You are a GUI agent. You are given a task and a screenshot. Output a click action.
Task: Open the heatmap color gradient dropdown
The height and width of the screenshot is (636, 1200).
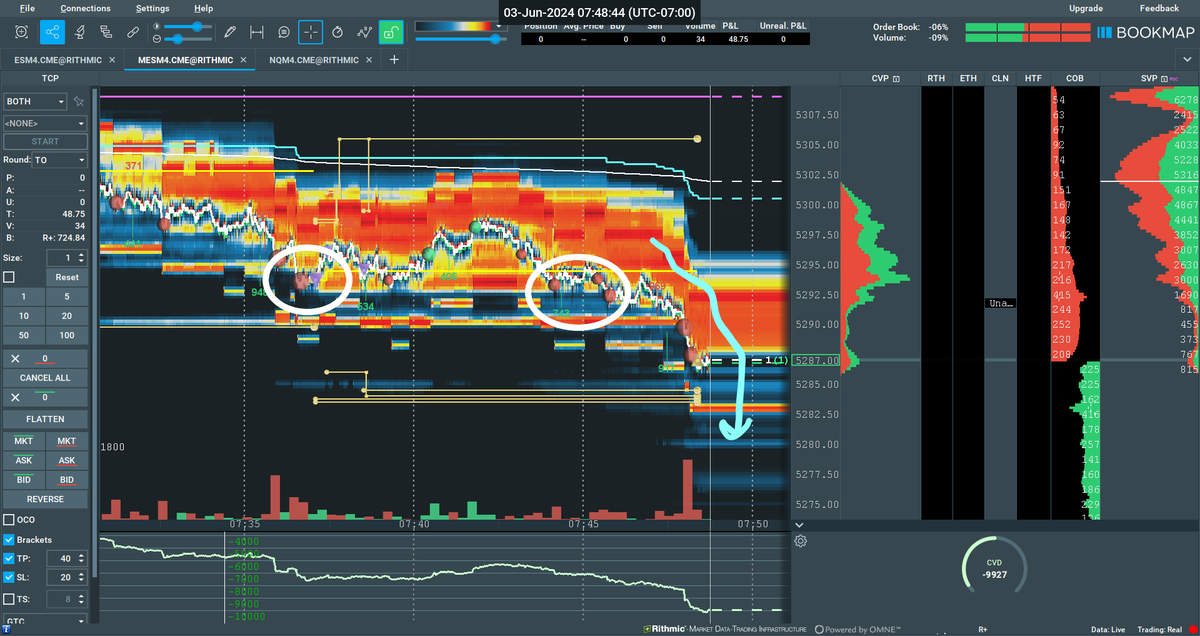point(460,26)
